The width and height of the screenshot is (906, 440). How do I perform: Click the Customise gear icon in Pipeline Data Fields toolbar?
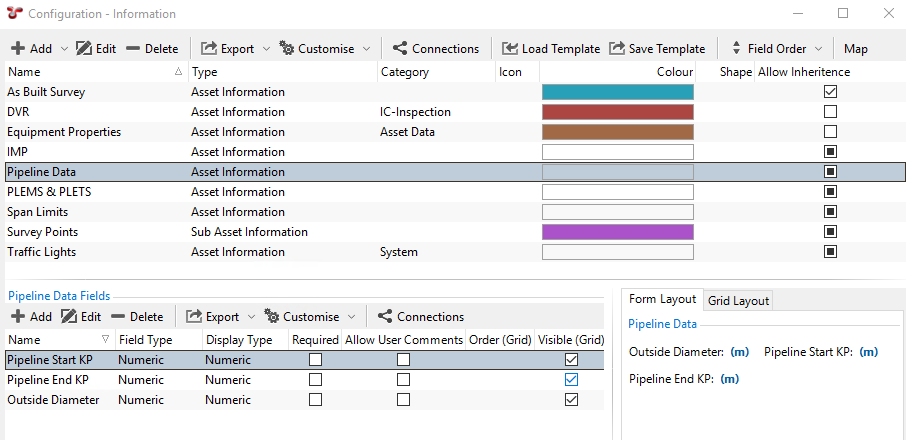coord(272,316)
